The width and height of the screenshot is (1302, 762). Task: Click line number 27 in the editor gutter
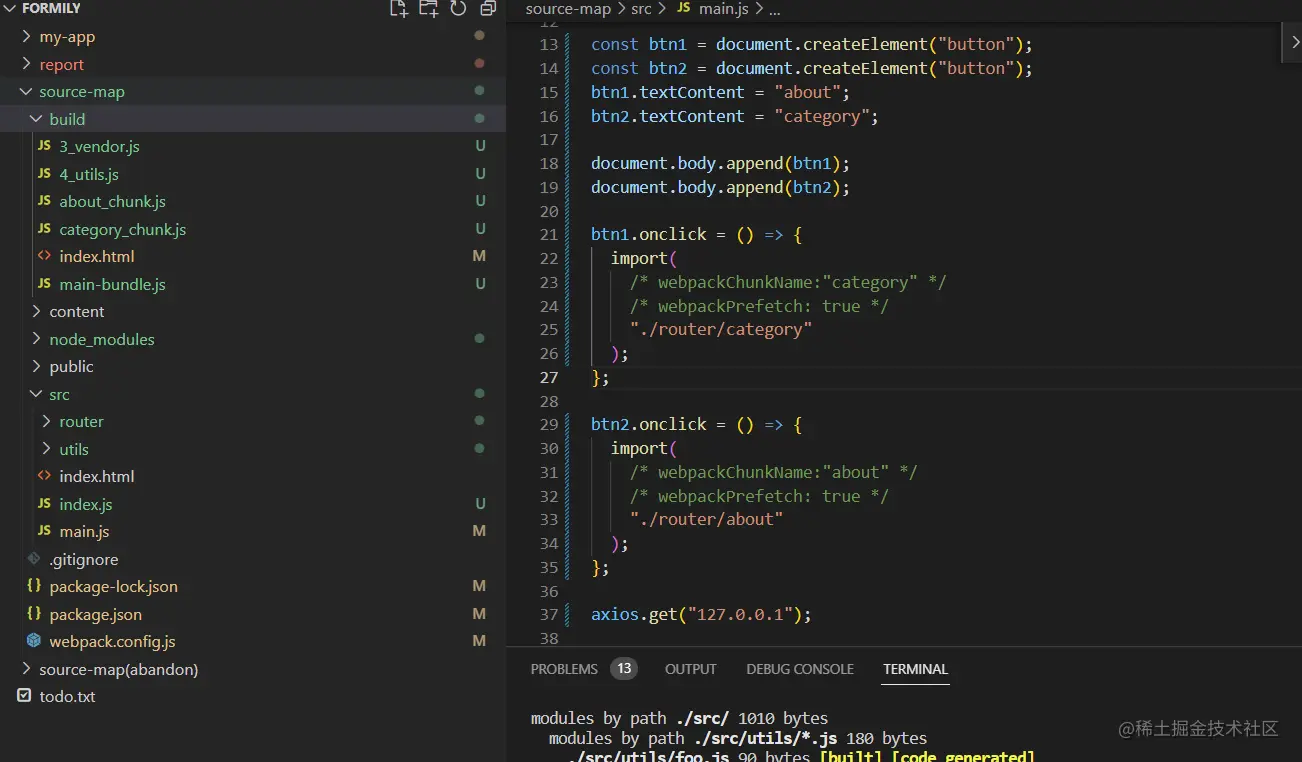tap(549, 378)
